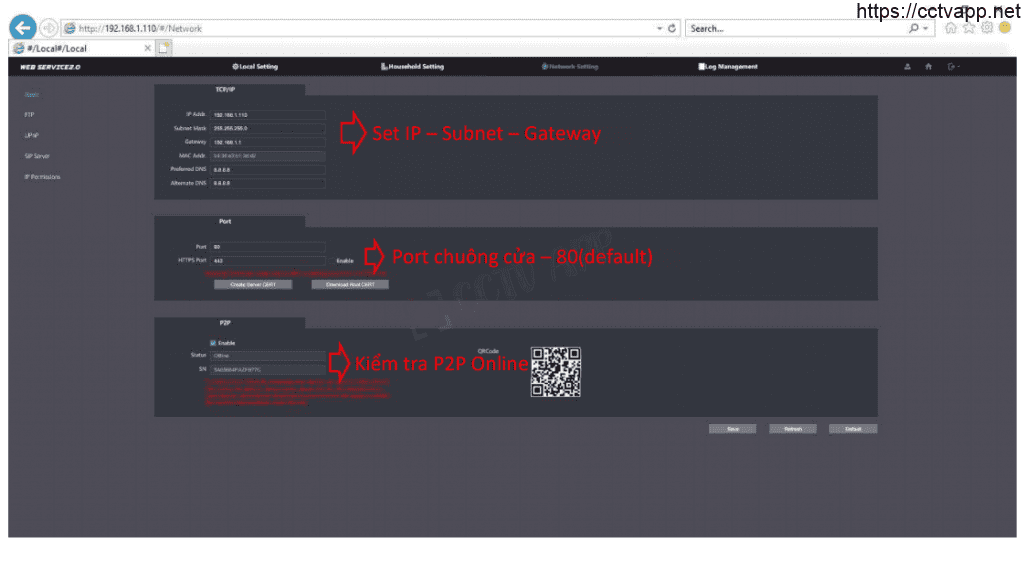Screen dimensions: 1024x564
Task: Click the home icon in web service header
Action: tap(928, 67)
